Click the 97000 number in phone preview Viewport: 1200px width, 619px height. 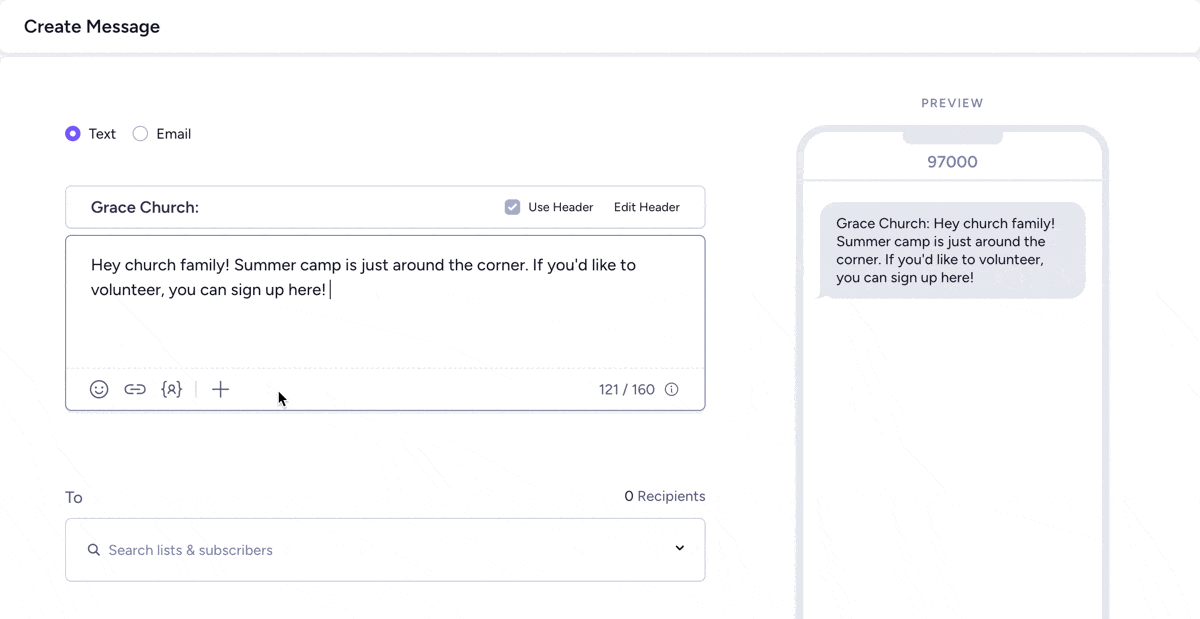(x=952, y=162)
